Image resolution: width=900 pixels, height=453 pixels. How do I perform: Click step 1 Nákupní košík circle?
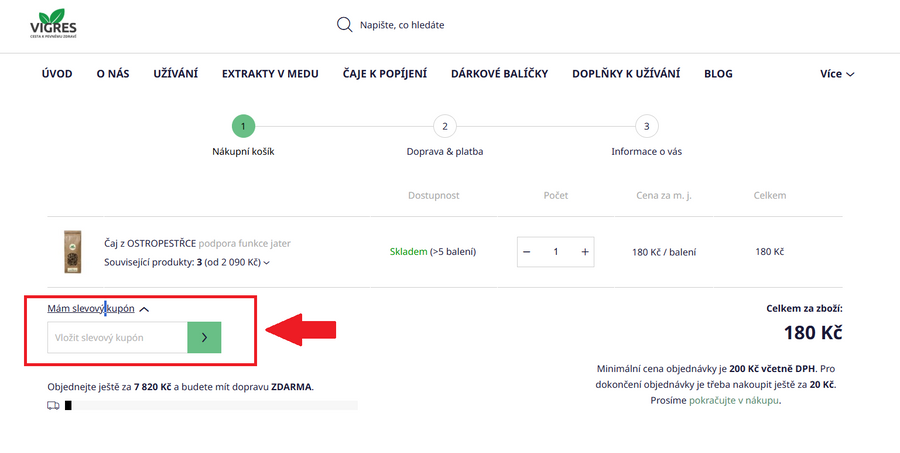pos(243,126)
